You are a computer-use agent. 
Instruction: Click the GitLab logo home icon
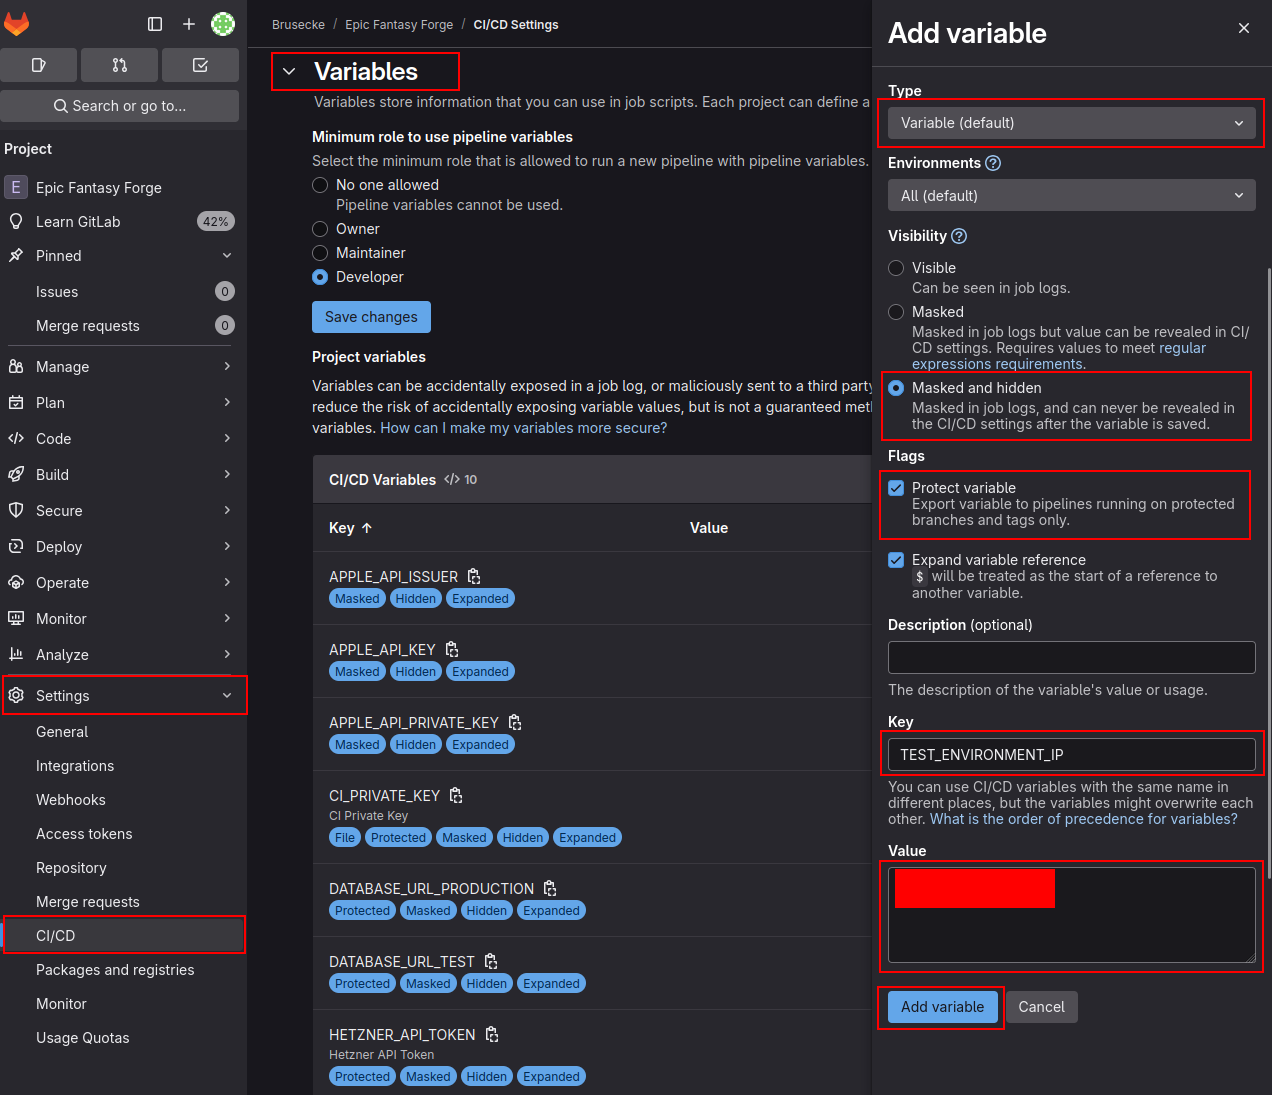(17, 24)
